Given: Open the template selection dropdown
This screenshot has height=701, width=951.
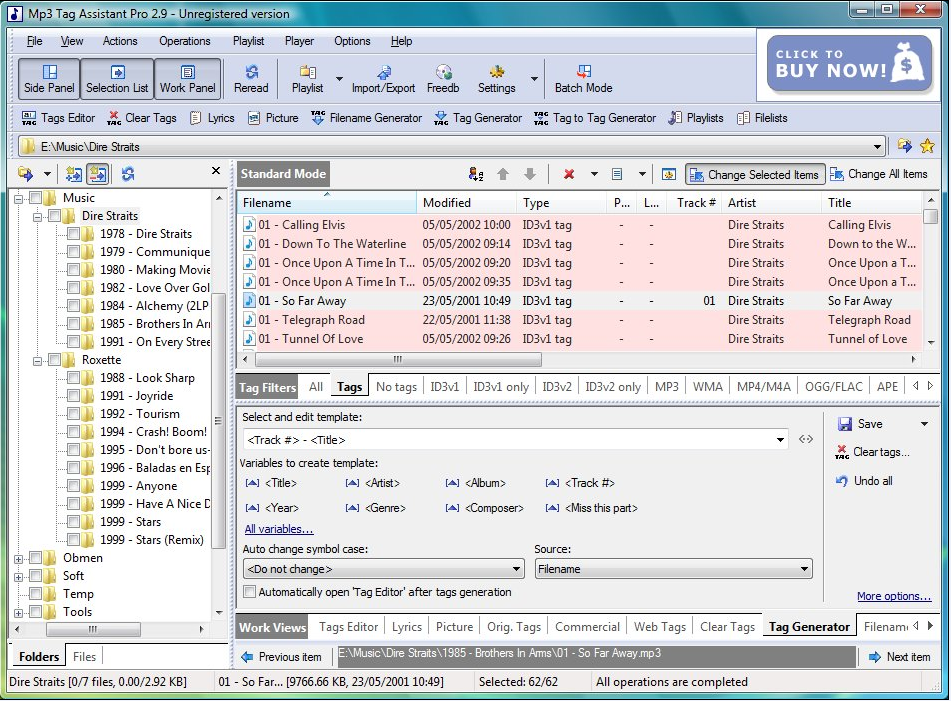Looking at the screenshot, I should click(781, 440).
